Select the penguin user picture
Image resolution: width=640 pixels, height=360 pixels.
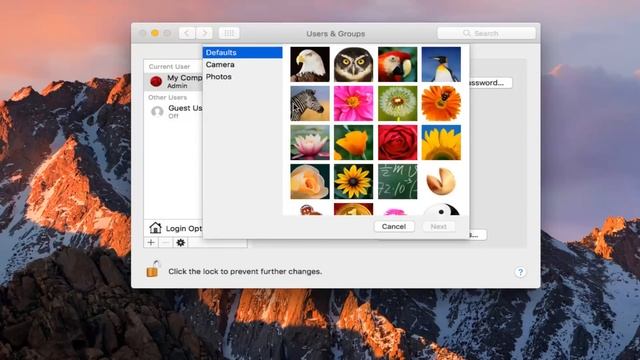click(441, 64)
